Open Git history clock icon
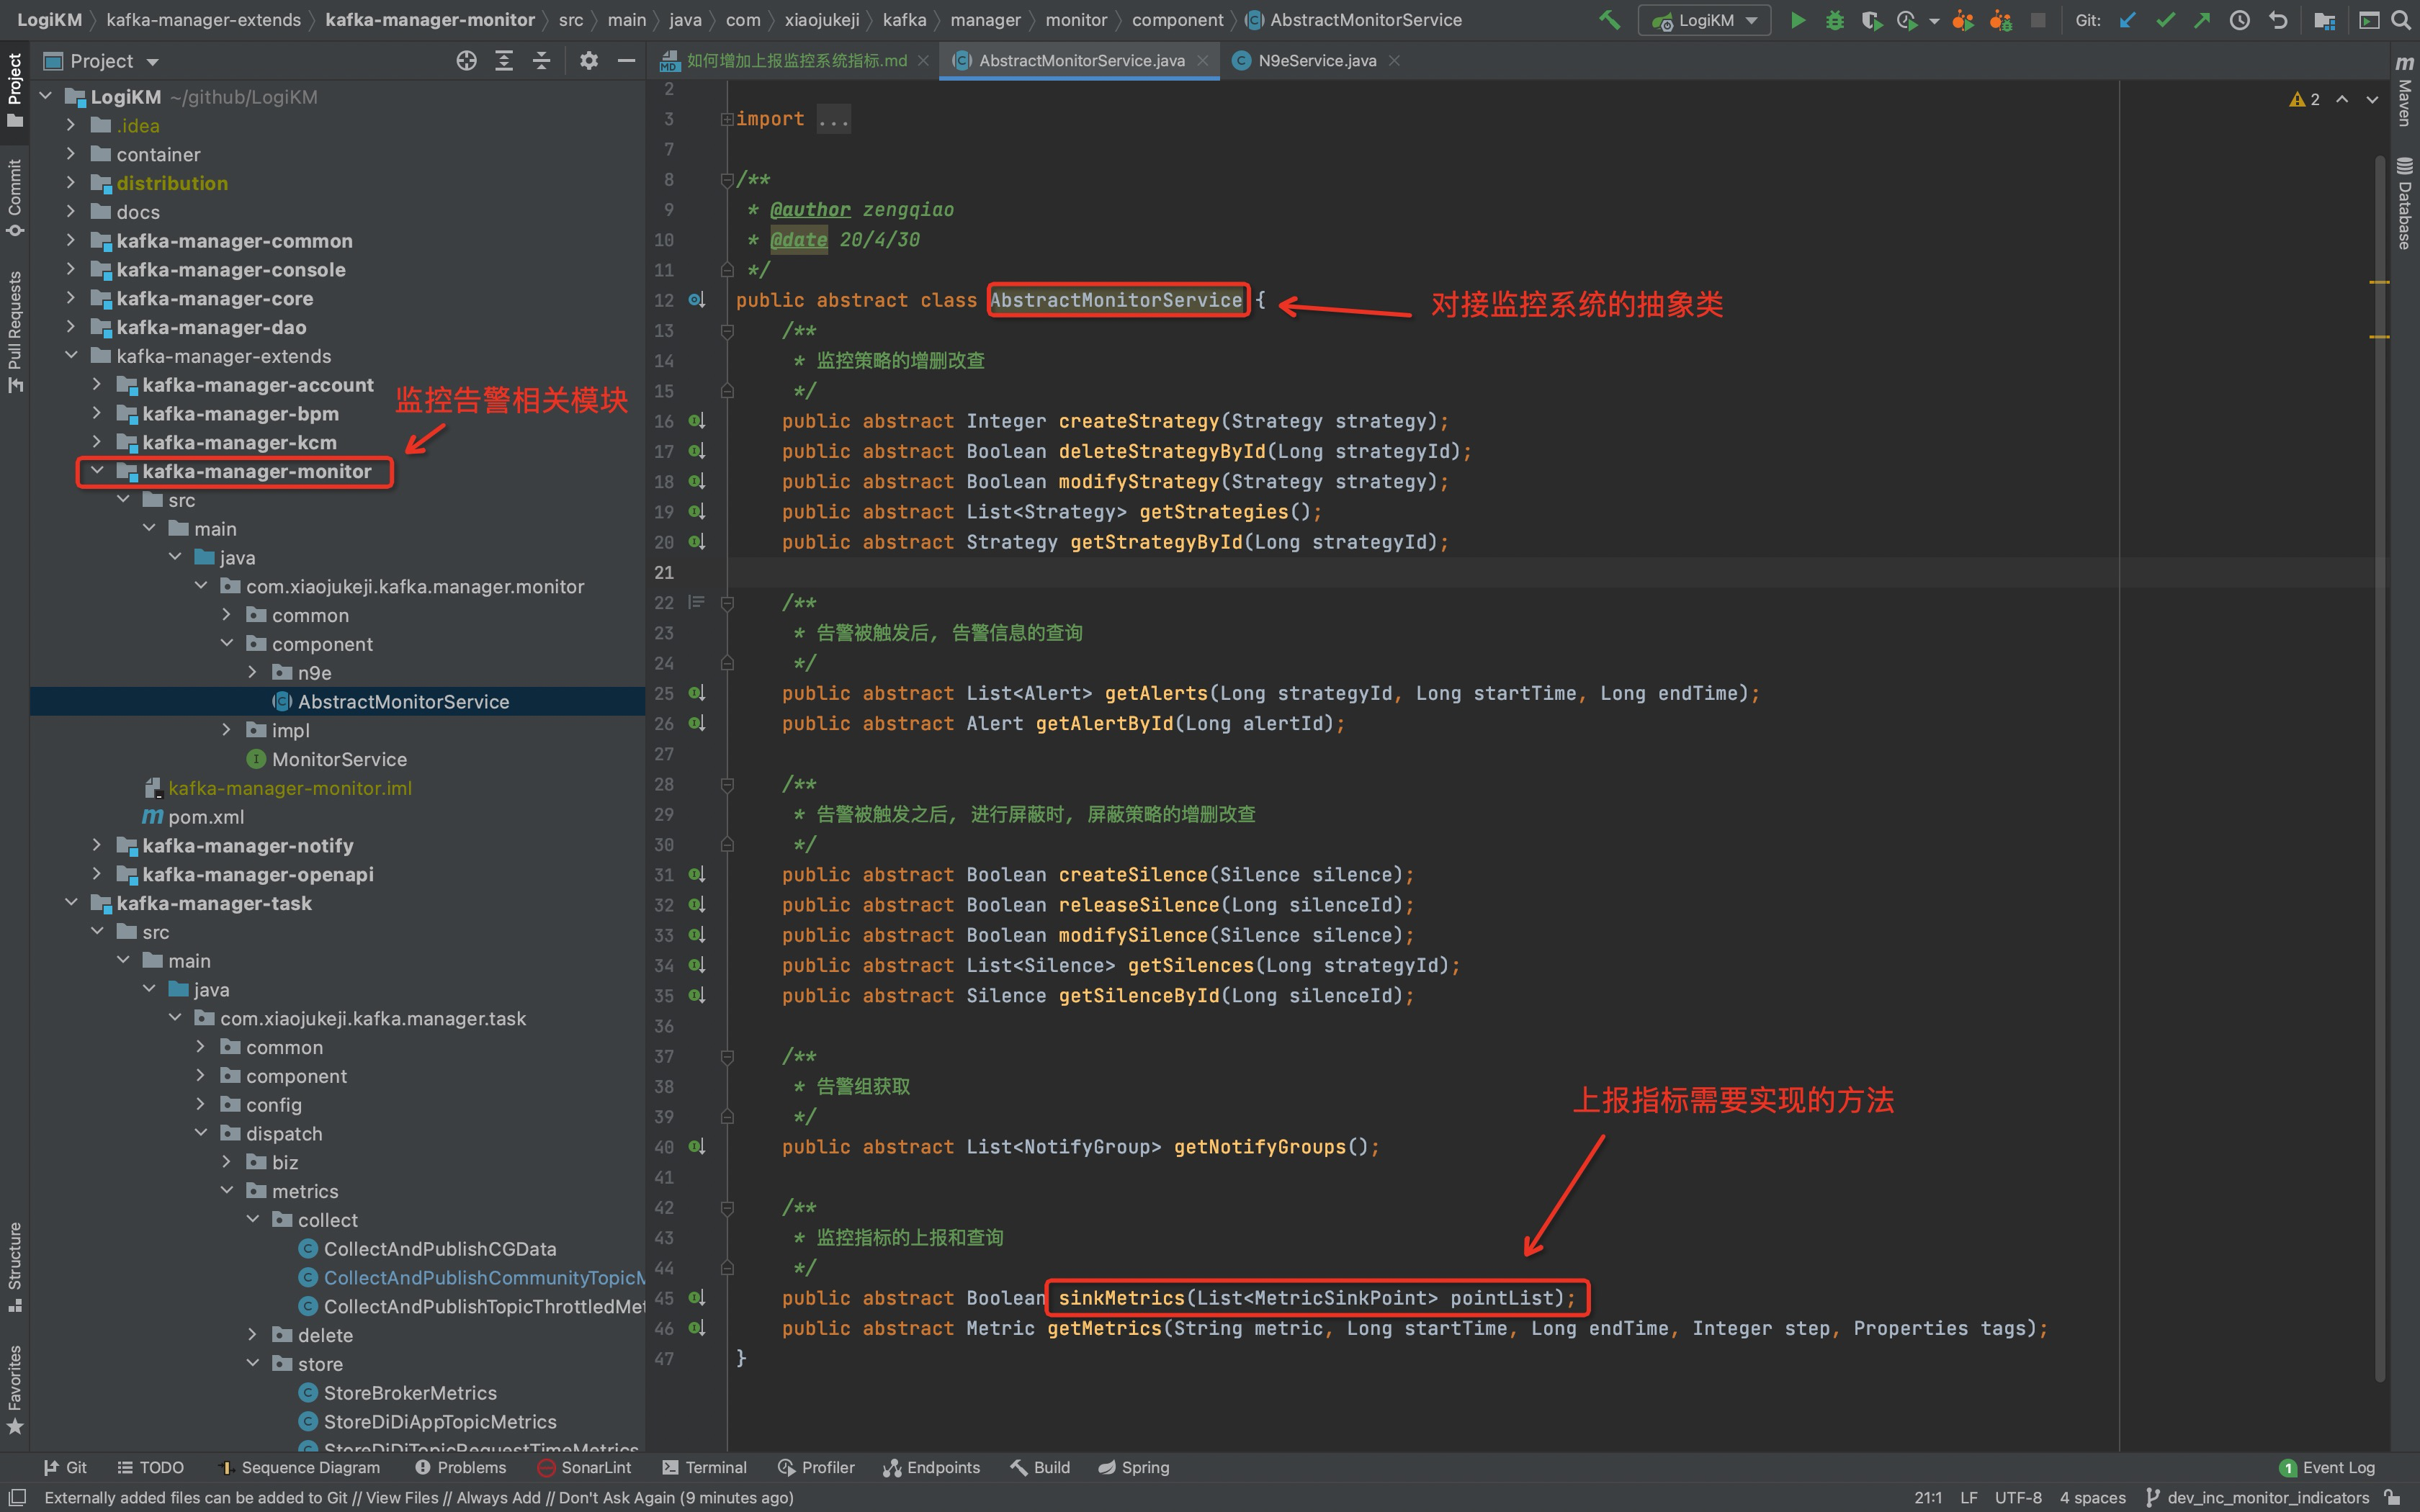This screenshot has height=1512, width=2420. (2240, 20)
